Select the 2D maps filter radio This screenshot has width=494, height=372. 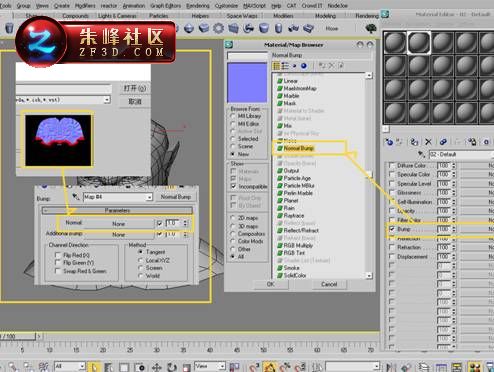[233, 218]
